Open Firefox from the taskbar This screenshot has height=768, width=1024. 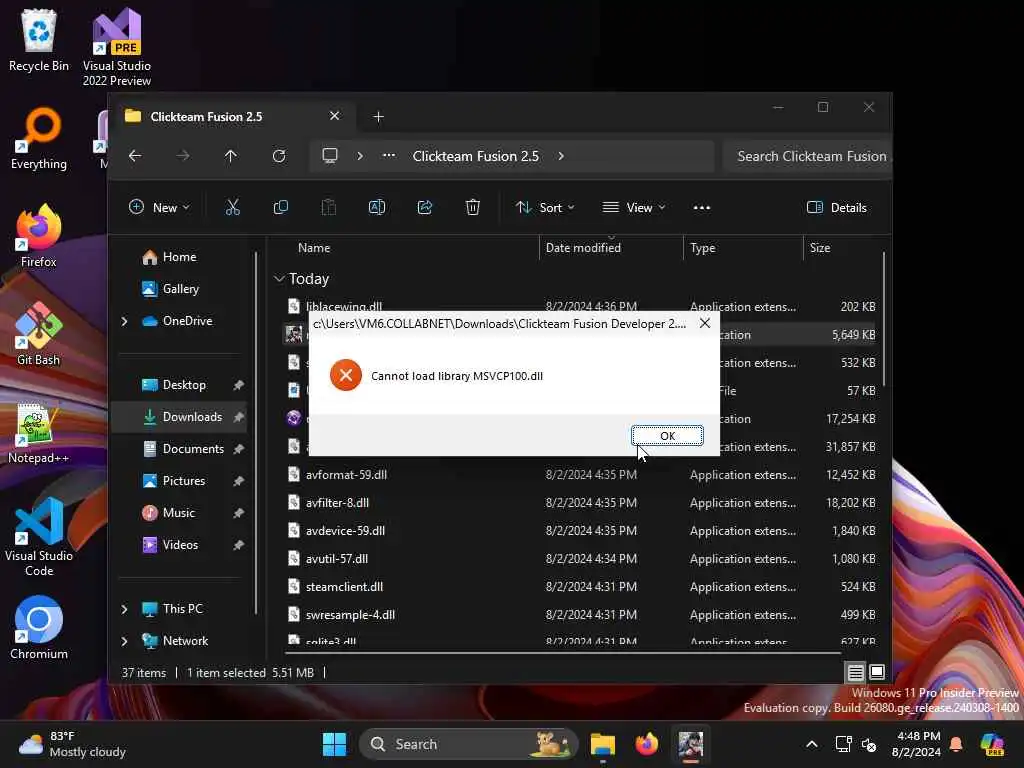tap(647, 744)
